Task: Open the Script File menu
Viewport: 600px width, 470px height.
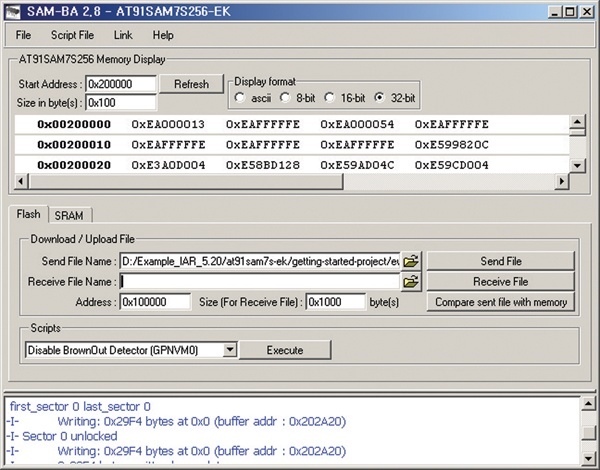Action: click(71, 35)
